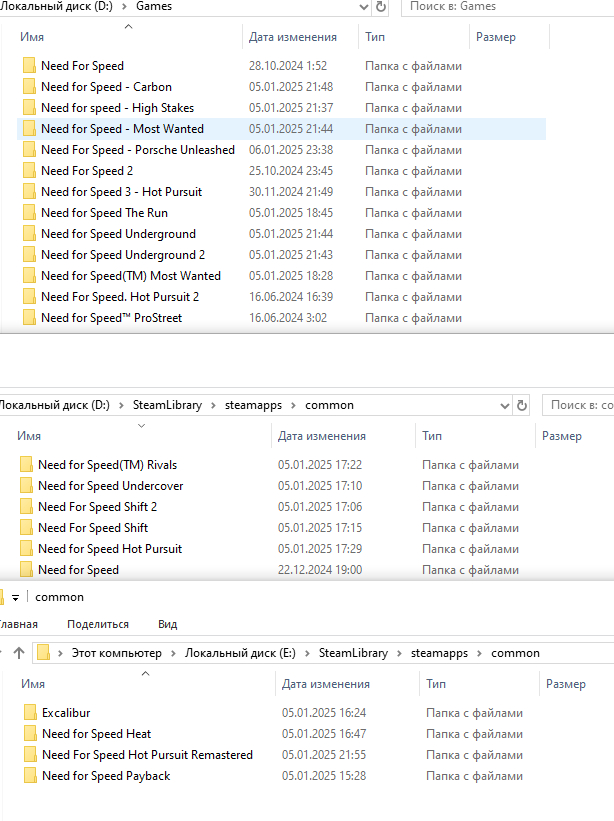Click the folder icon of Need for Speed The Run
The width and height of the screenshot is (614, 821).
(29, 212)
